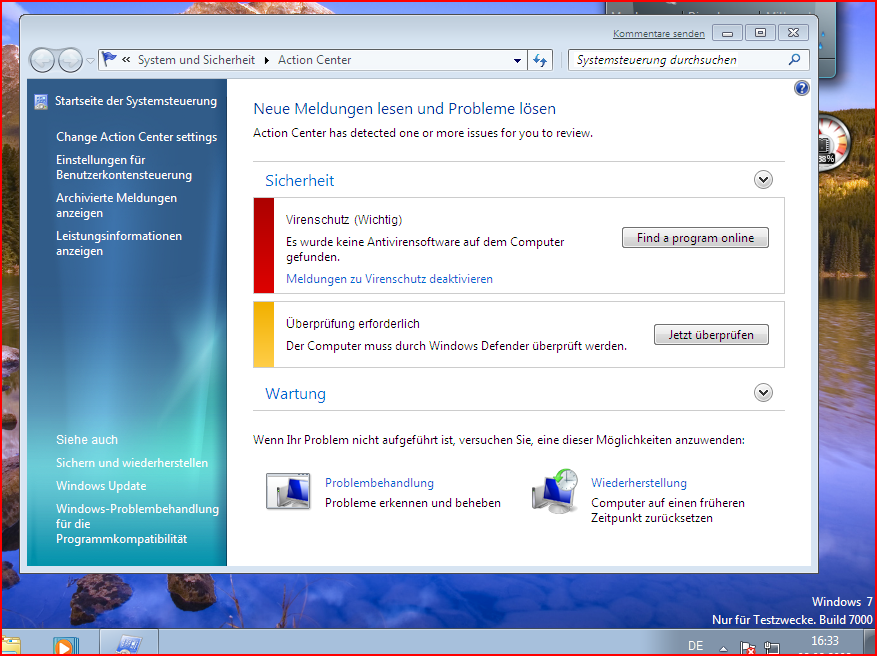This screenshot has width=877, height=656.
Task: Click 'Meldungen zu Virenschutz deaktivieren'
Action: tap(389, 279)
